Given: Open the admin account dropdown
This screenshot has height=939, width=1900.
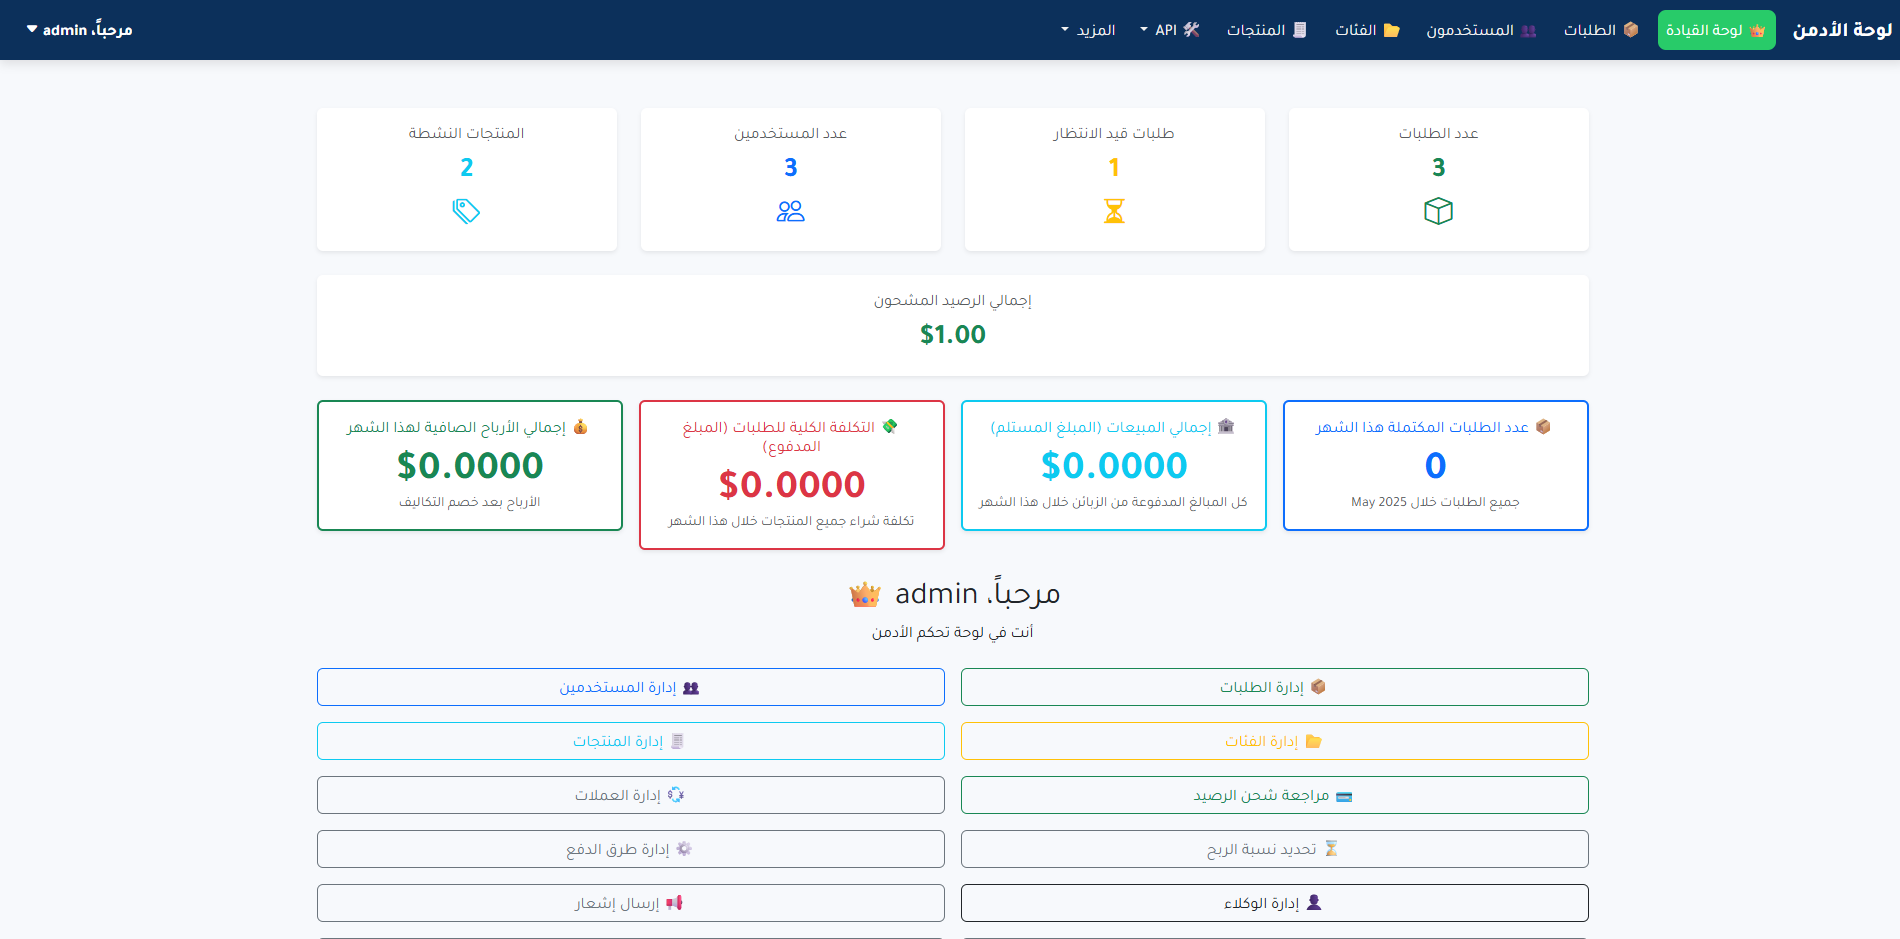Looking at the screenshot, I should coord(78,30).
